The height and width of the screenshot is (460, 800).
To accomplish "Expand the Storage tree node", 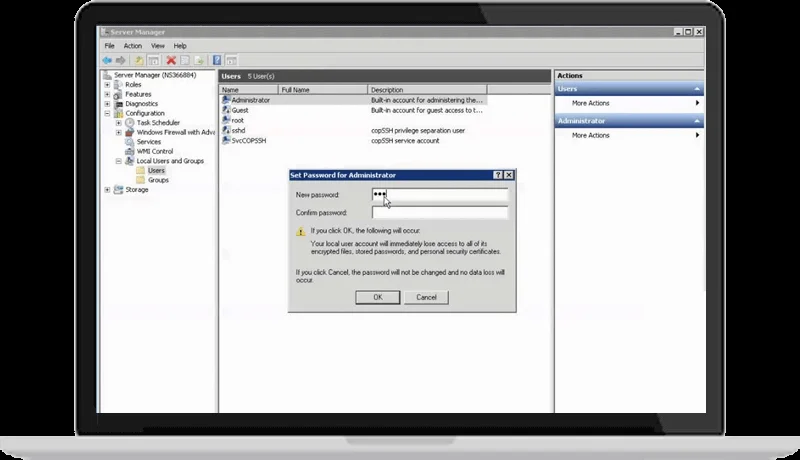I will point(107,190).
